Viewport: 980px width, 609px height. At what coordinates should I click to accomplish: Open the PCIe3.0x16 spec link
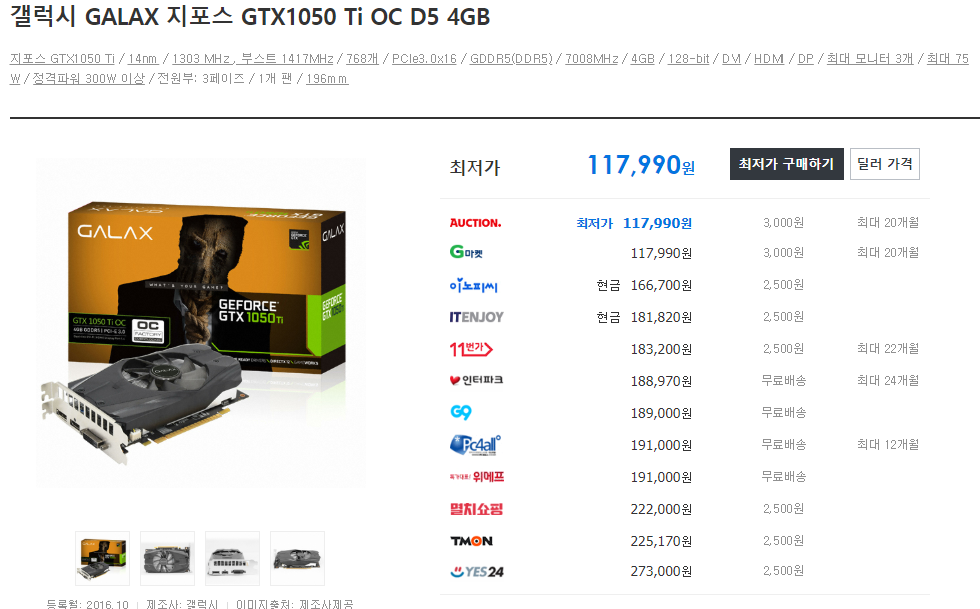coord(424,59)
